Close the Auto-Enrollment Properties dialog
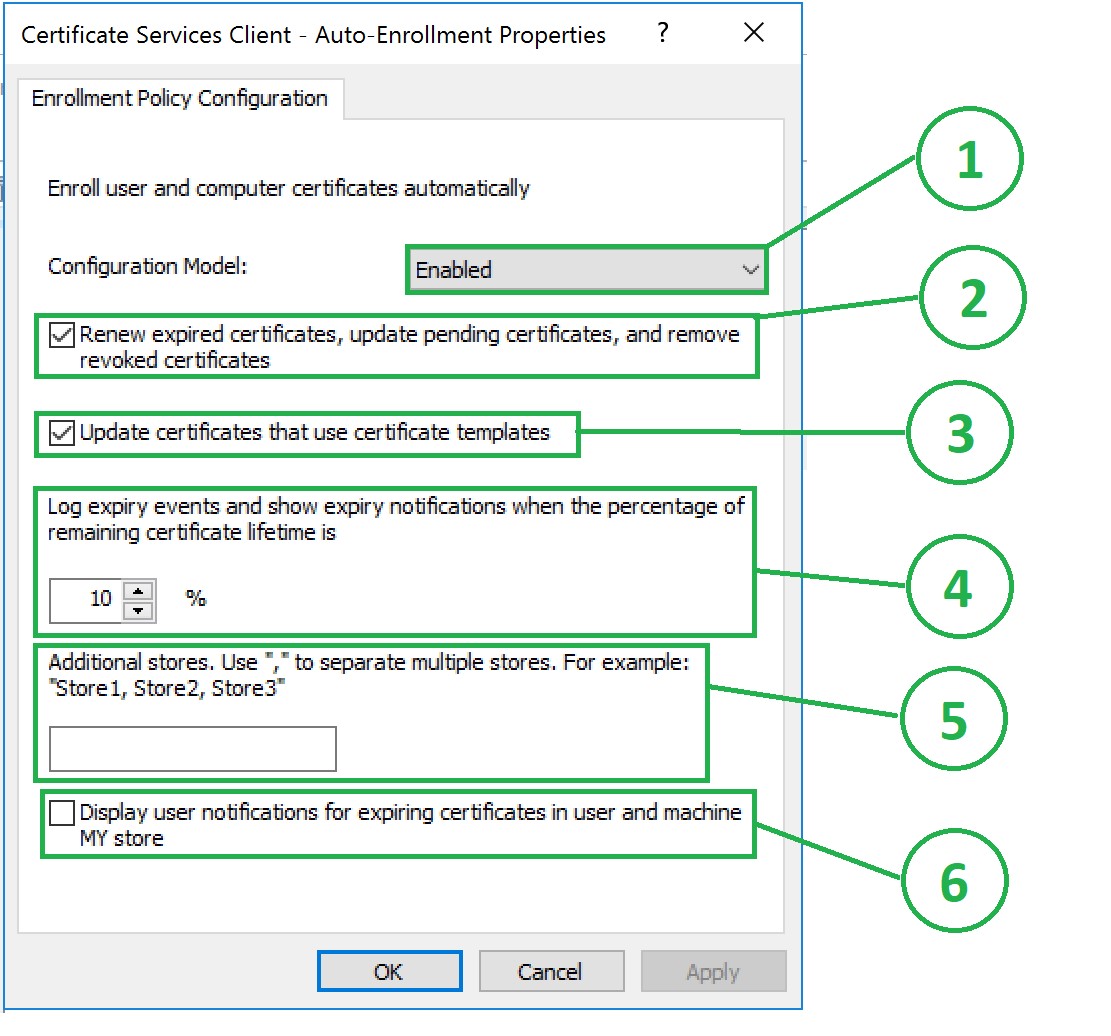 pos(754,33)
